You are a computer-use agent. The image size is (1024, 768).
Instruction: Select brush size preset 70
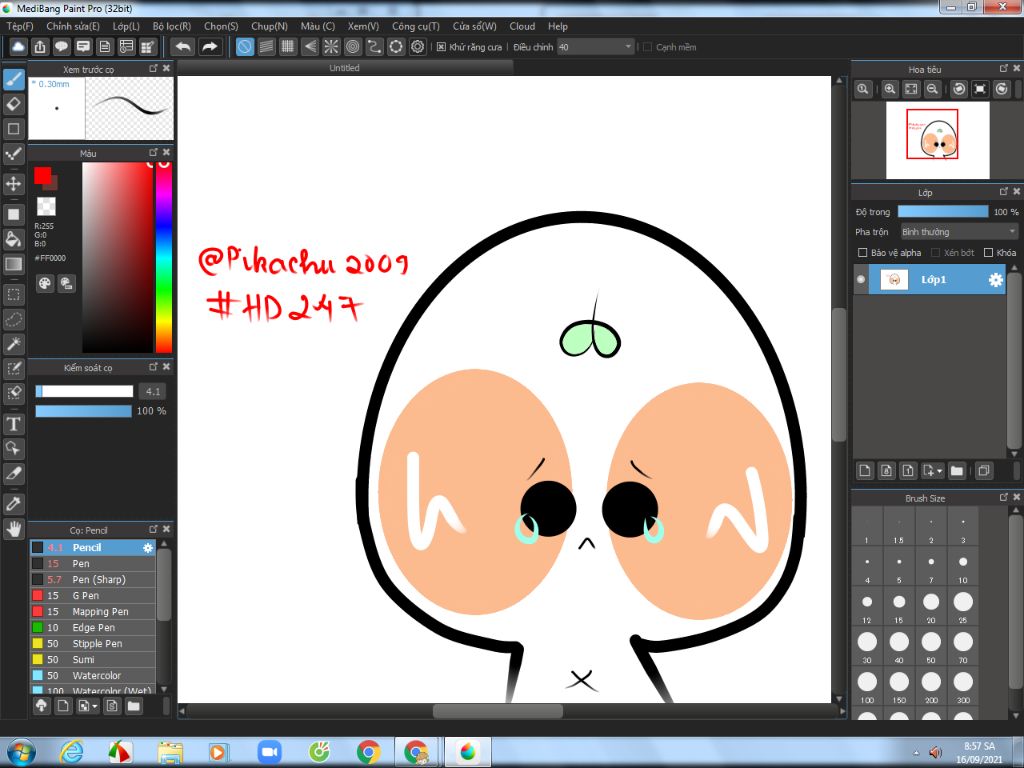coord(963,647)
